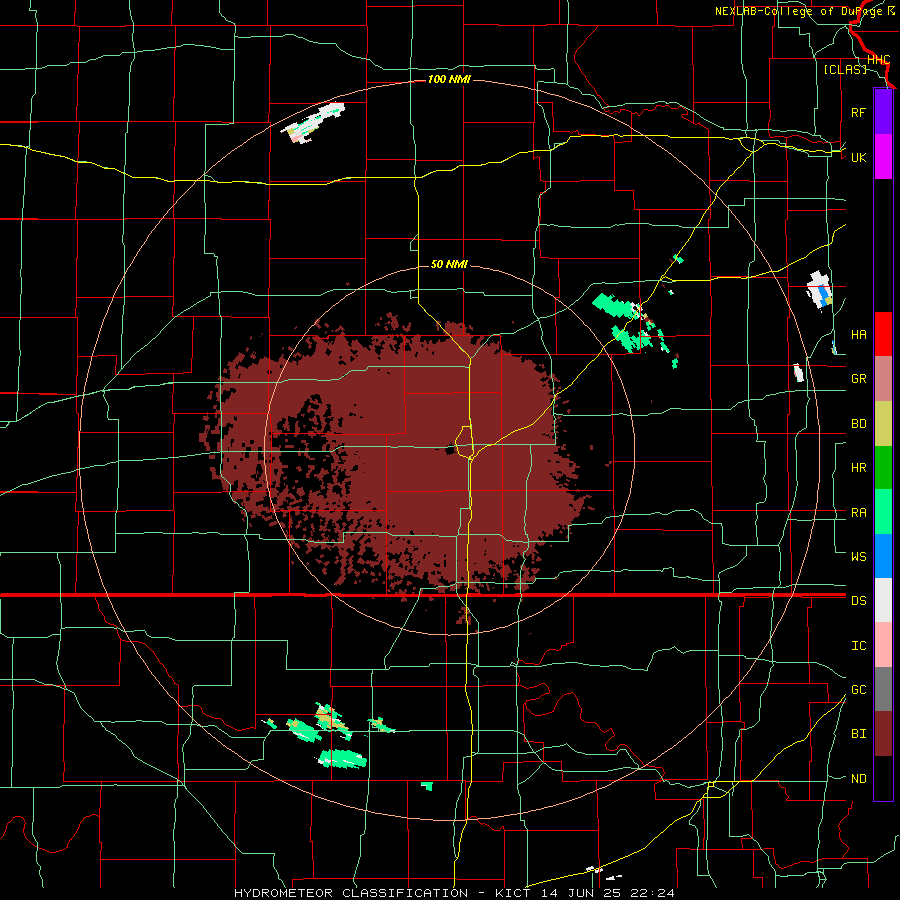
Task: Click the "DS" legend label
Action: [858, 601]
